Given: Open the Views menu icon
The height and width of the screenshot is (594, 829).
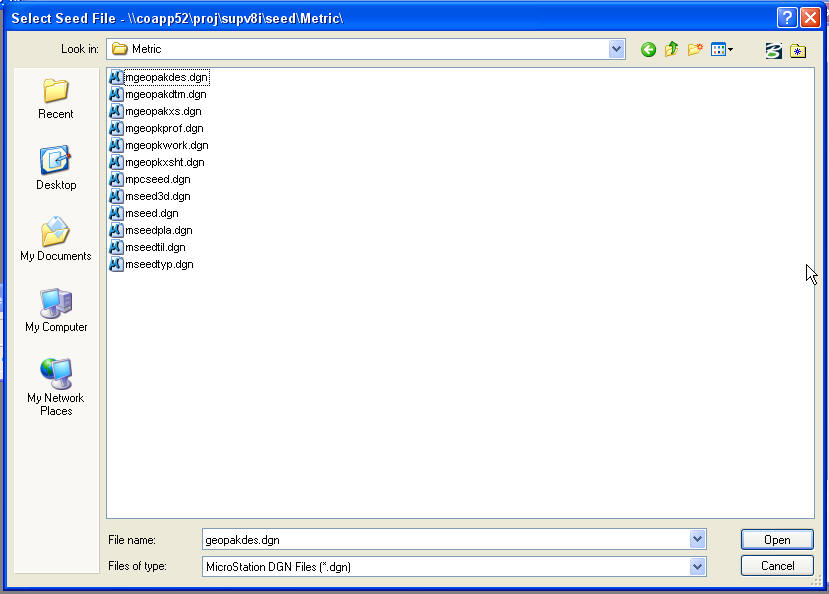Looking at the screenshot, I should [721, 49].
